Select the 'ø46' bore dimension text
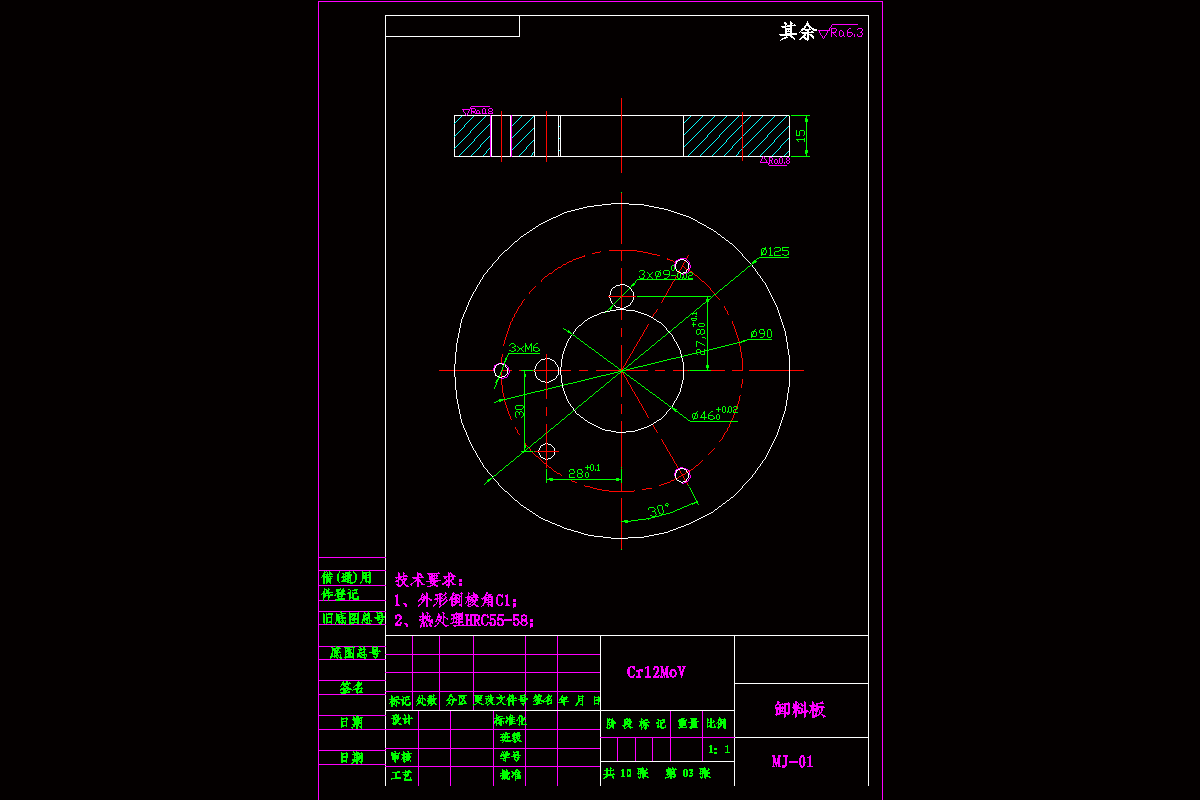1200x800 pixels. tap(713, 414)
